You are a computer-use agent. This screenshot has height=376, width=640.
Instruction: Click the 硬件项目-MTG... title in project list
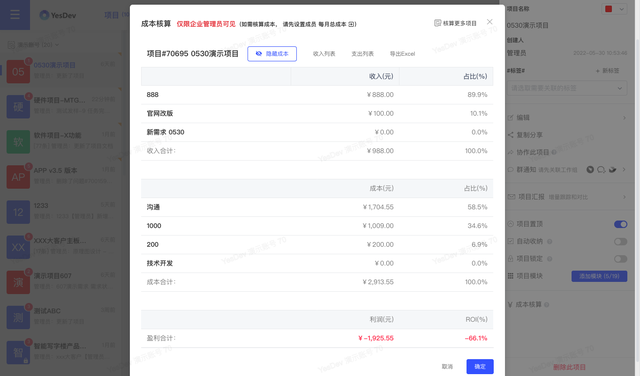point(59,100)
